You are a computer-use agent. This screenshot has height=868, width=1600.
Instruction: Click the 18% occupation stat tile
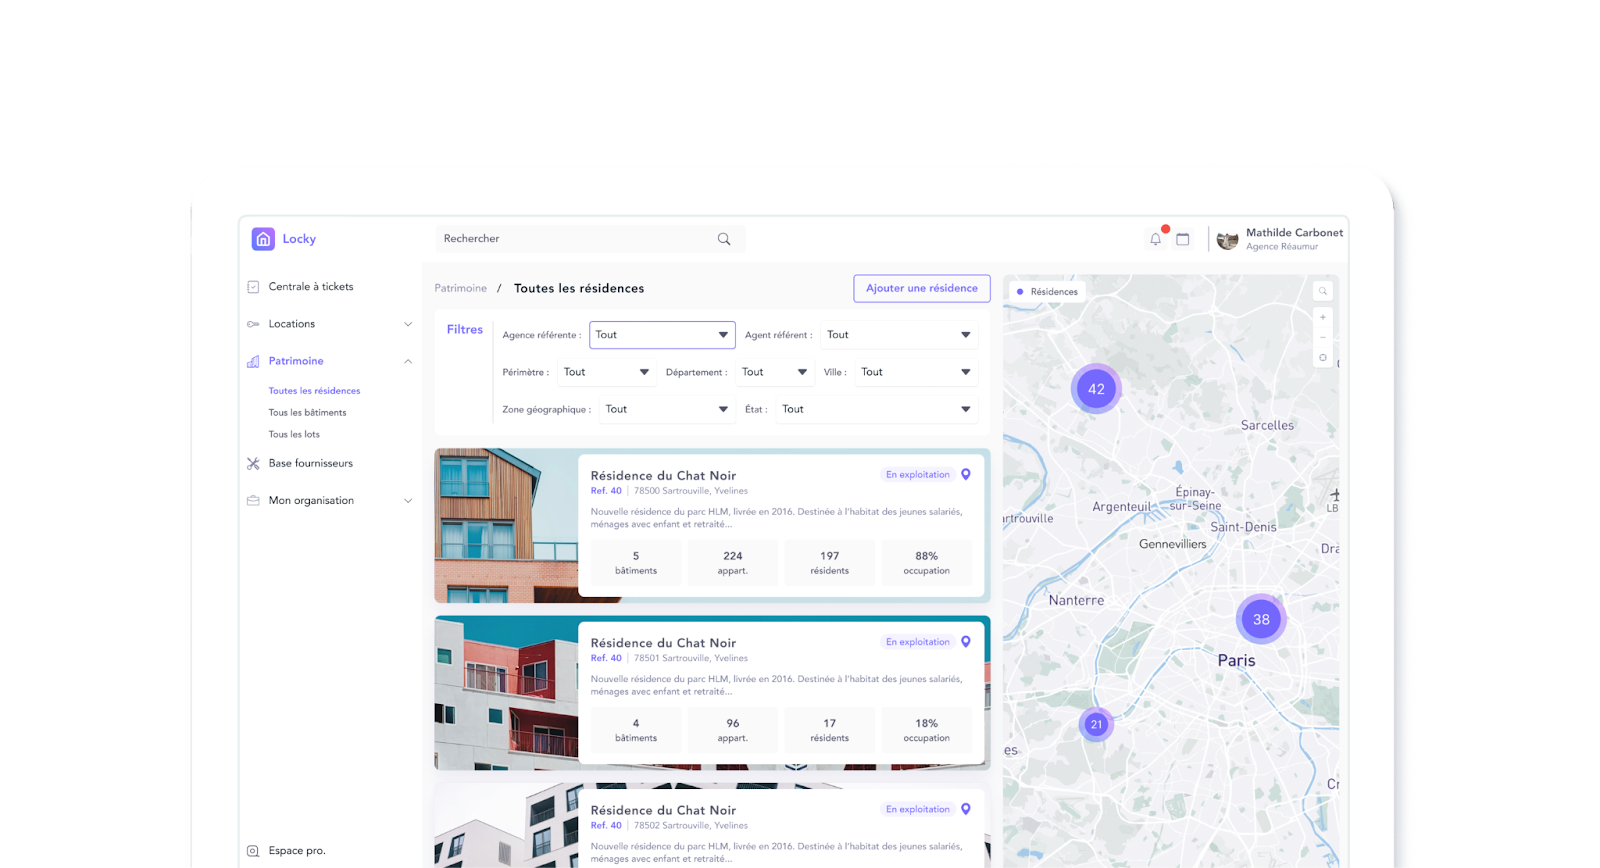coord(927,730)
